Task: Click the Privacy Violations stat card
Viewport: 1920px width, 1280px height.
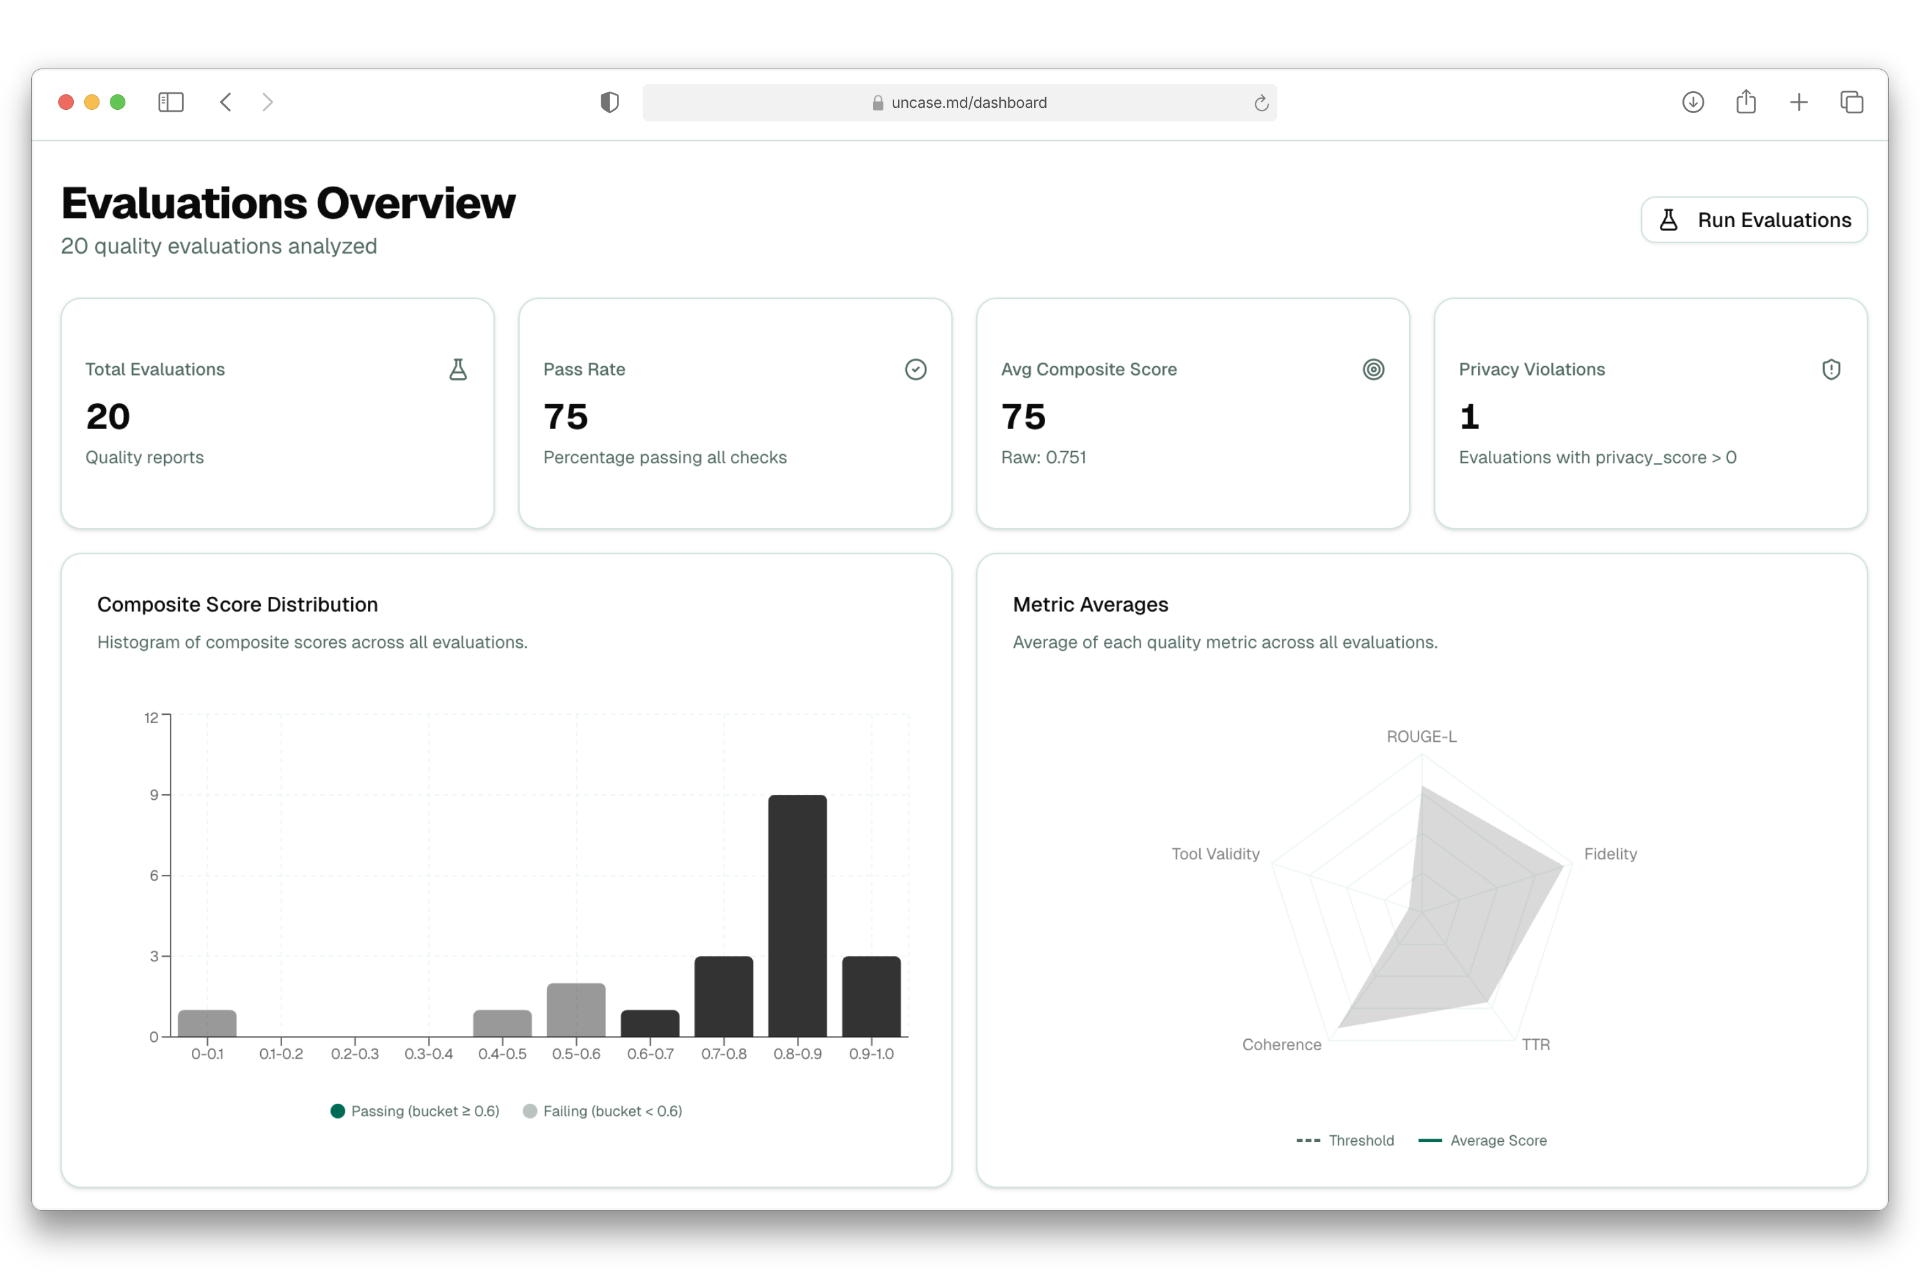Action: coord(1650,413)
